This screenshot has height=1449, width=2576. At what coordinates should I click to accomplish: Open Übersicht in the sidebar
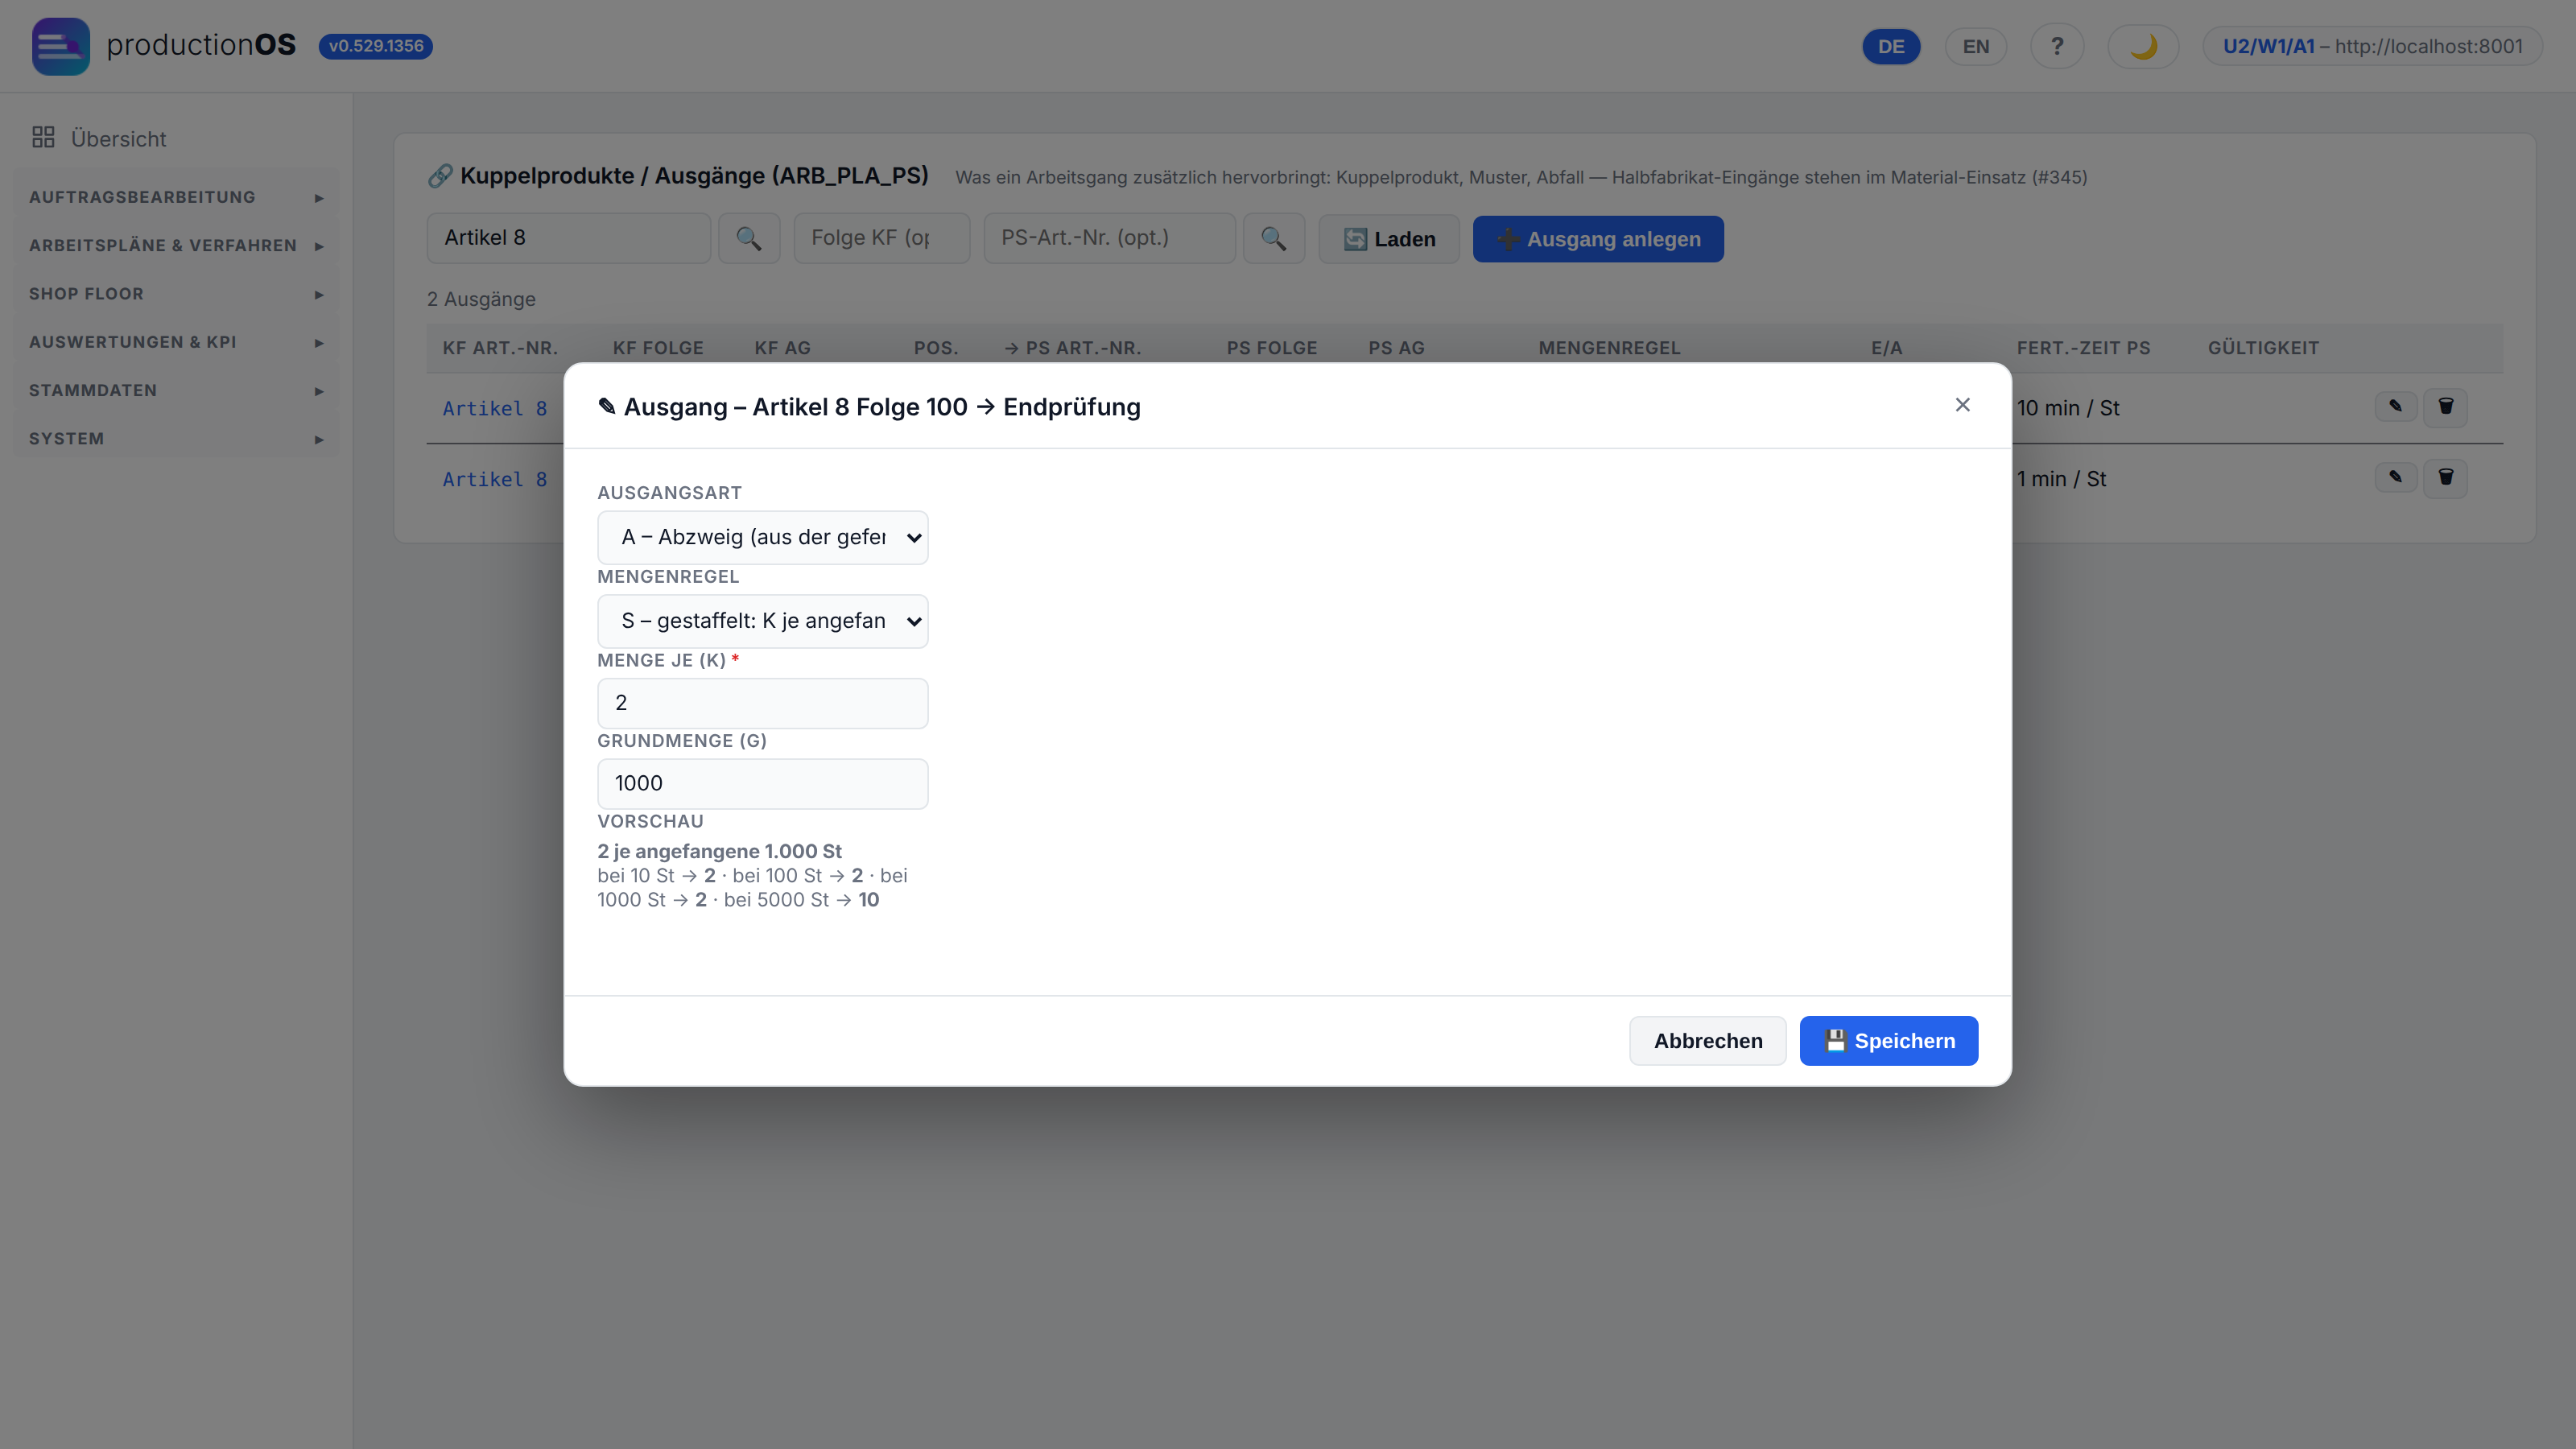pyautogui.click(x=176, y=138)
